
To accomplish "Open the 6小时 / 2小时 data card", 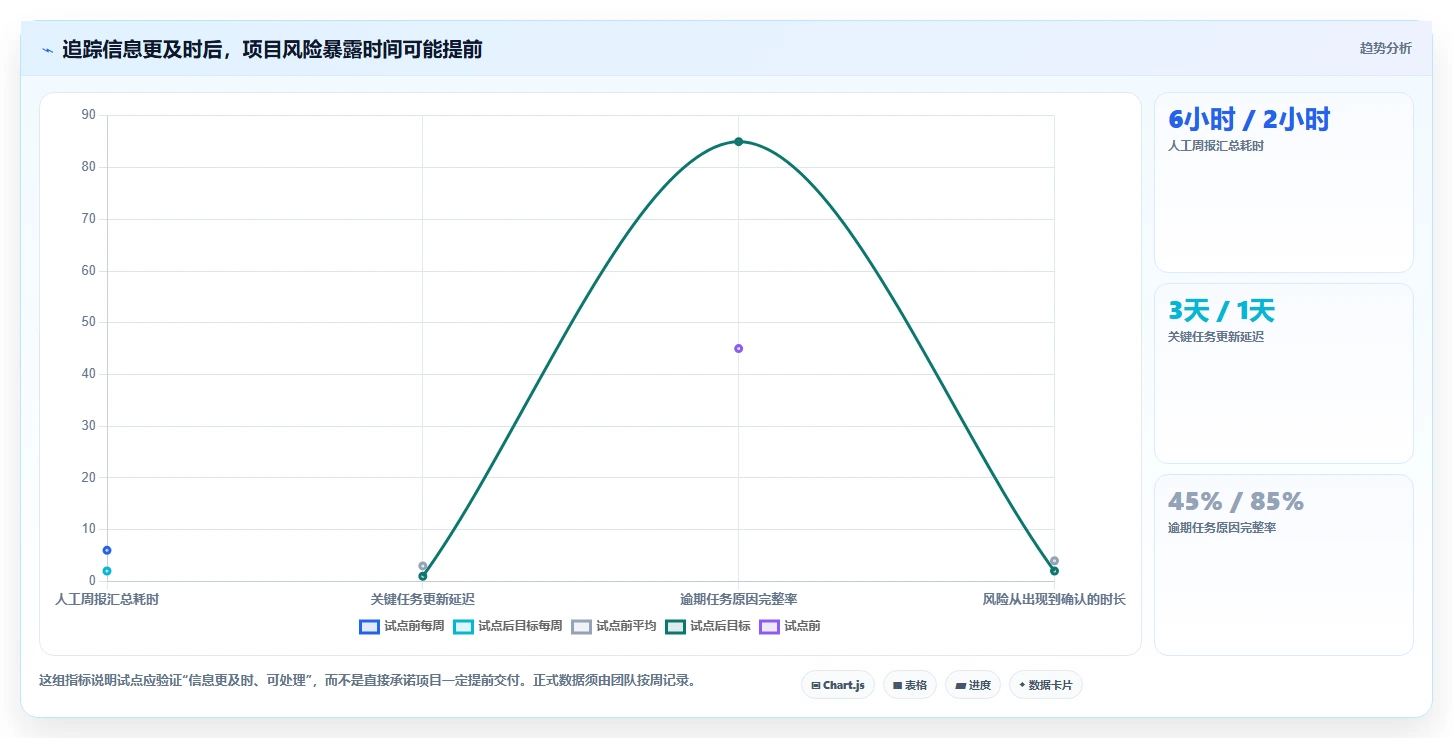I will click(1284, 182).
